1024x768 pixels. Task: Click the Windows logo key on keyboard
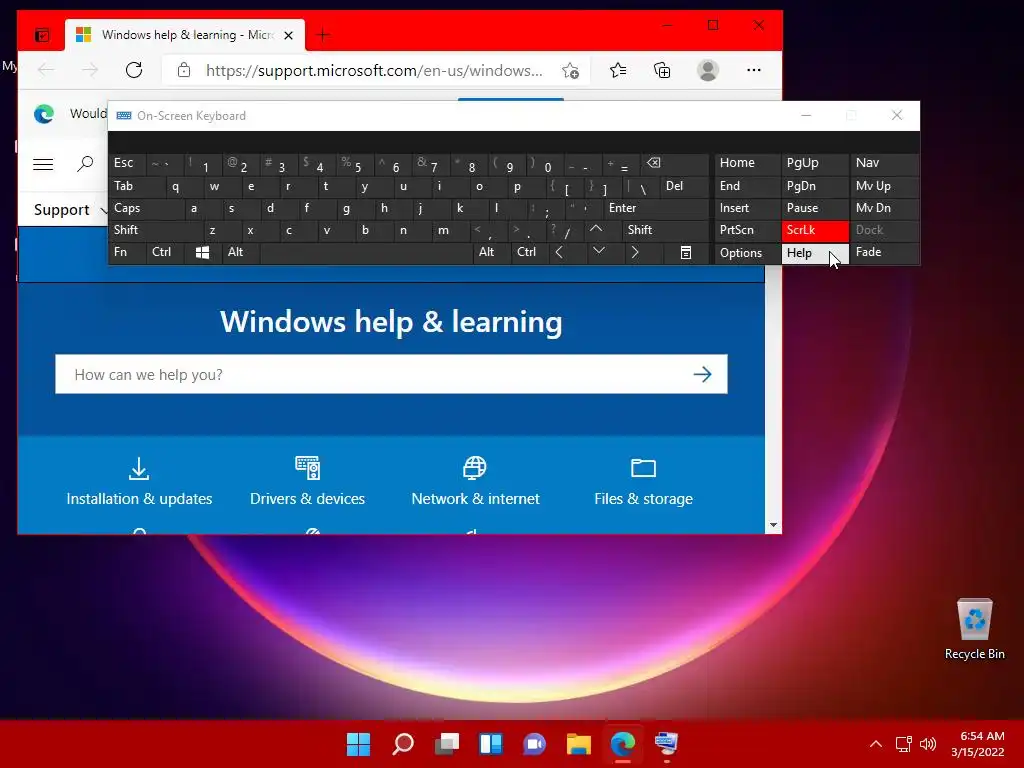(x=202, y=252)
